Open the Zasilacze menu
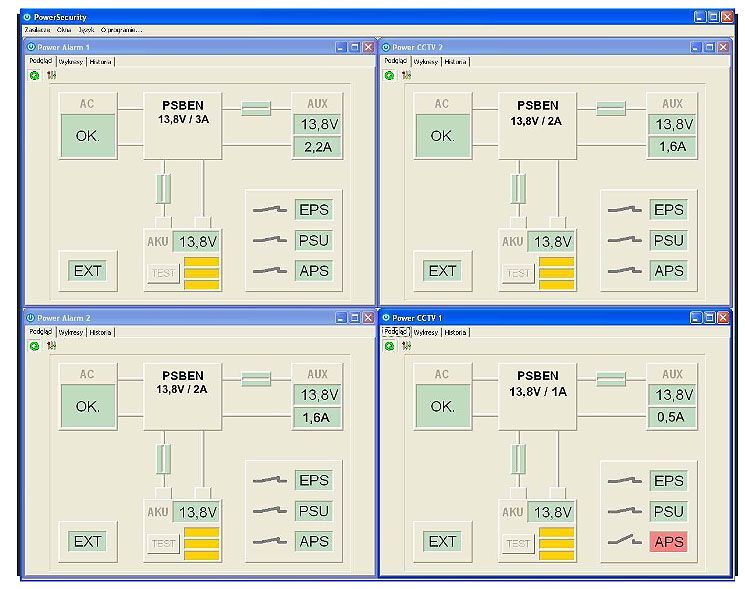The height and width of the screenshot is (589, 745). (x=37, y=30)
